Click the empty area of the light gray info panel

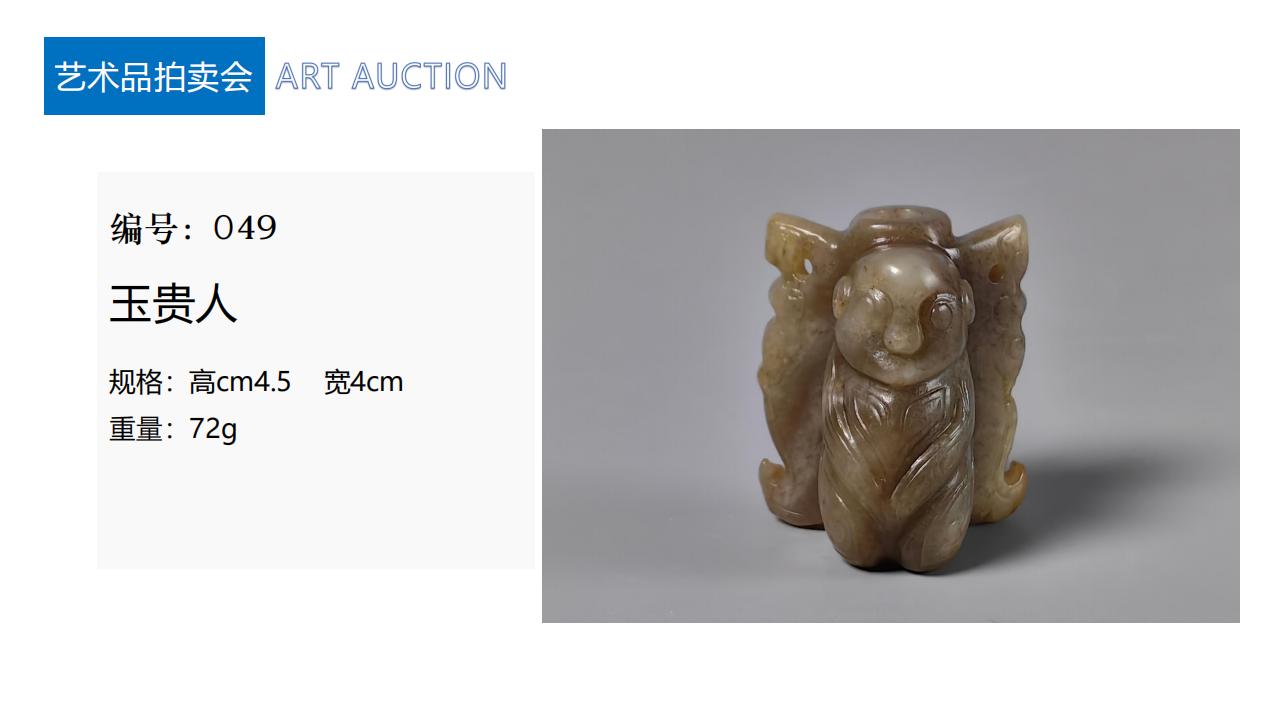point(315,505)
